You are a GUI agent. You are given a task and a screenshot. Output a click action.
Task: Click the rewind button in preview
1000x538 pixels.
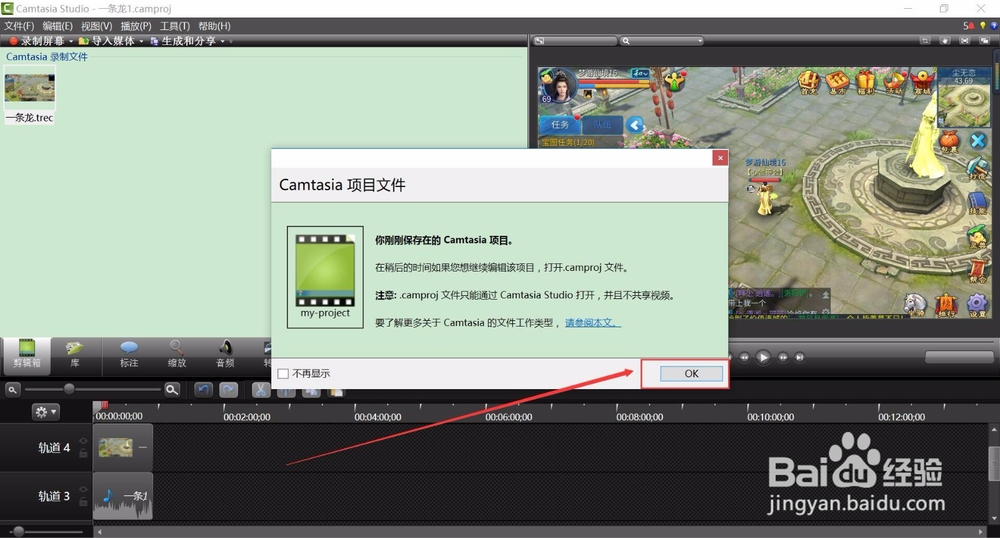coord(744,358)
